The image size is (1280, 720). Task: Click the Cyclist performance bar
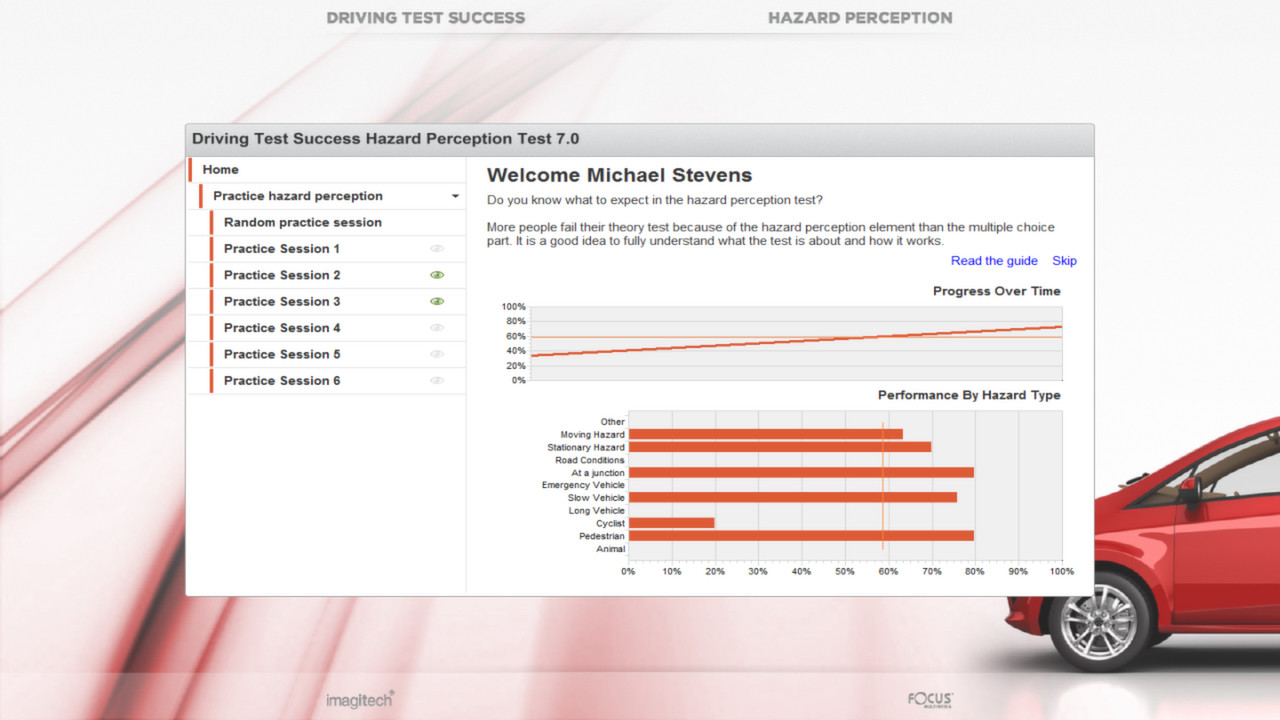[x=671, y=523]
